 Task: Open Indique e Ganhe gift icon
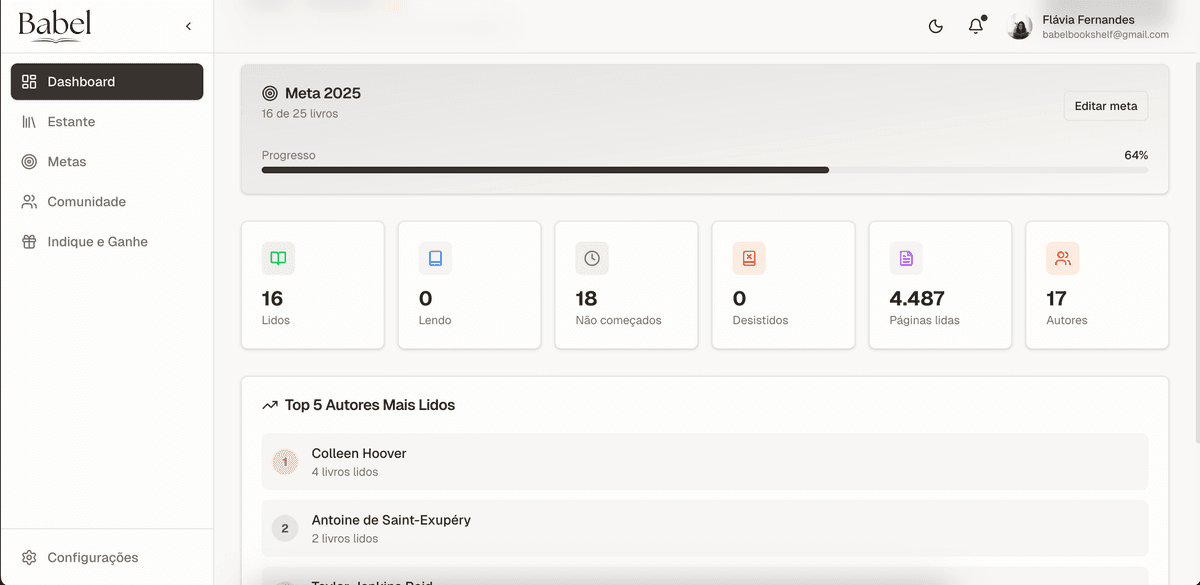(27, 241)
